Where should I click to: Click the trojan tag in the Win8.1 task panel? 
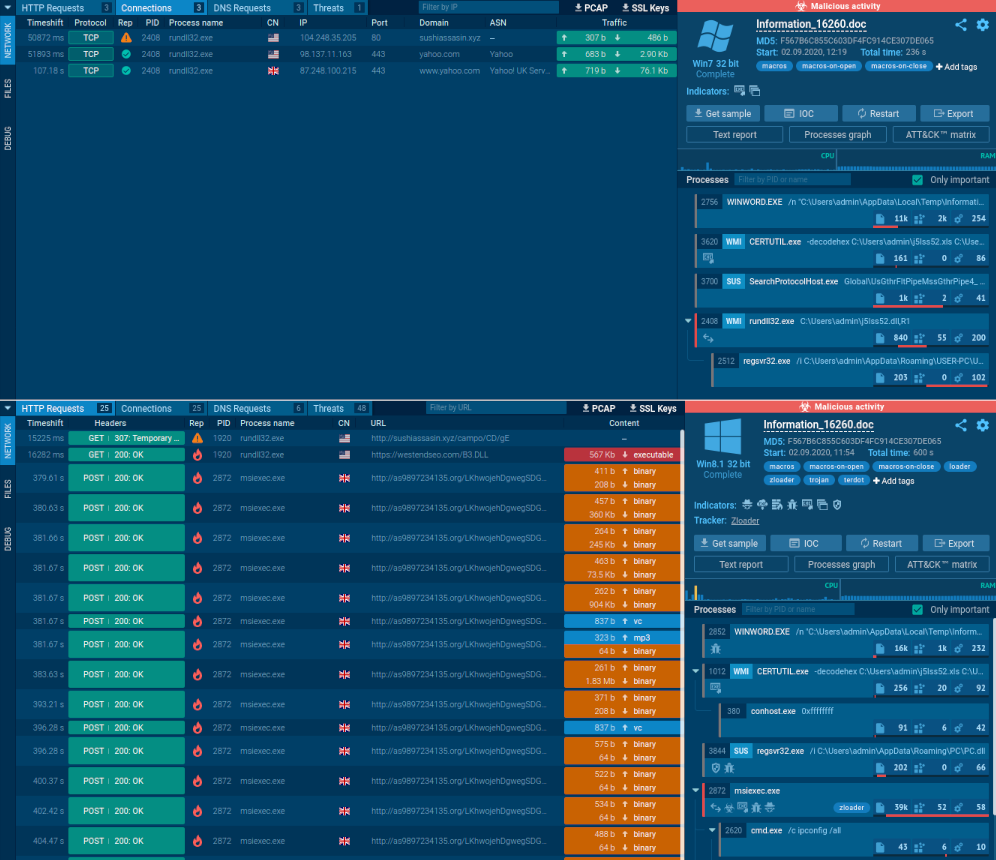tap(818, 480)
